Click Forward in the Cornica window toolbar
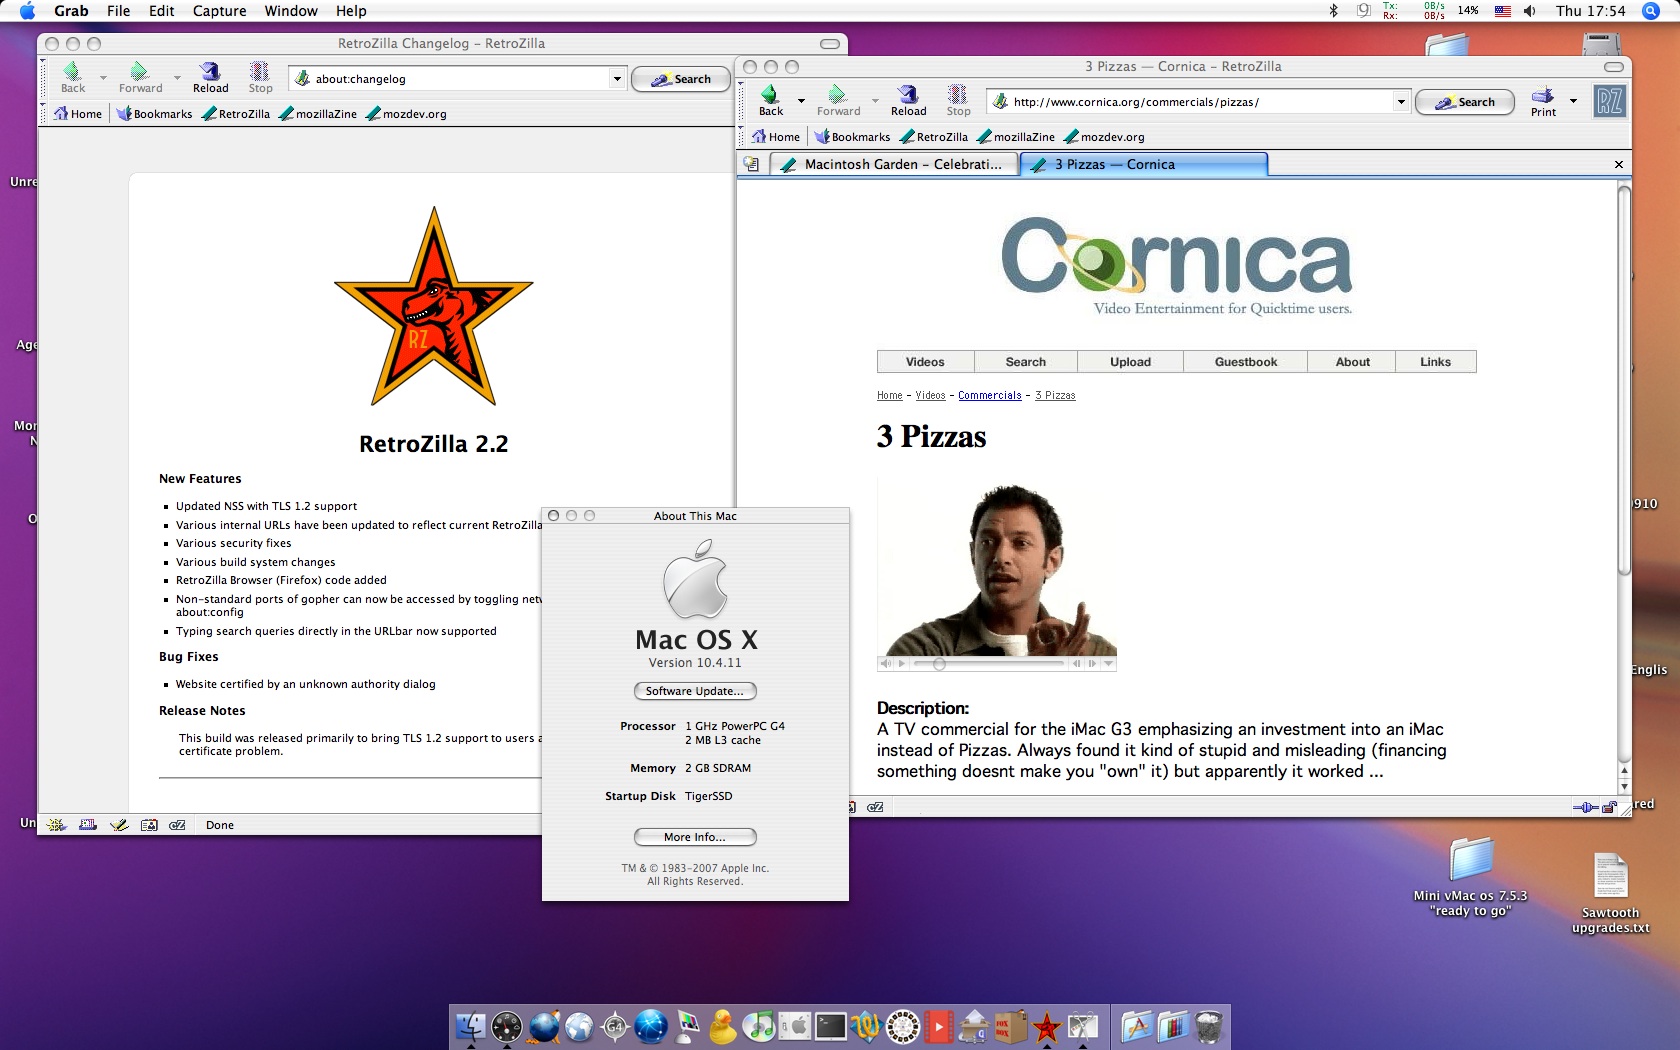 [838, 100]
